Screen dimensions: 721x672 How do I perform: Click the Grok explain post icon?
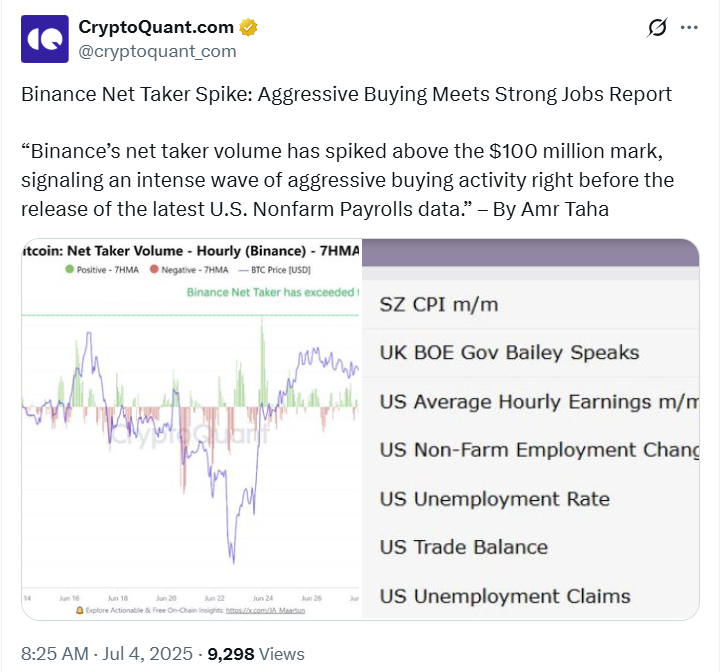pyautogui.click(x=657, y=28)
